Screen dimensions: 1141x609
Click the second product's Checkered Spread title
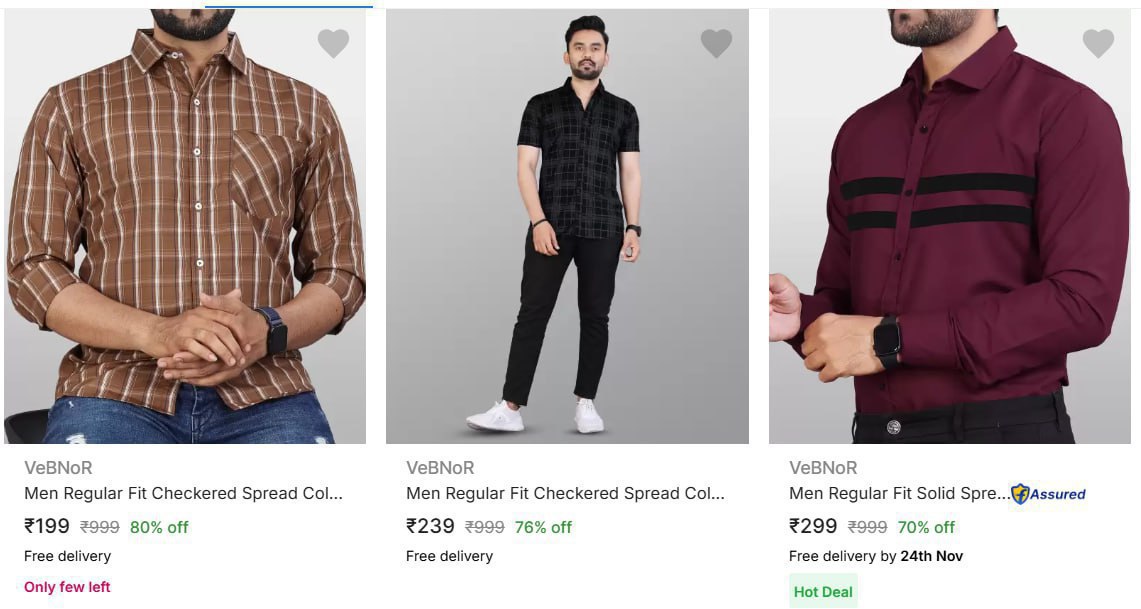(x=565, y=493)
